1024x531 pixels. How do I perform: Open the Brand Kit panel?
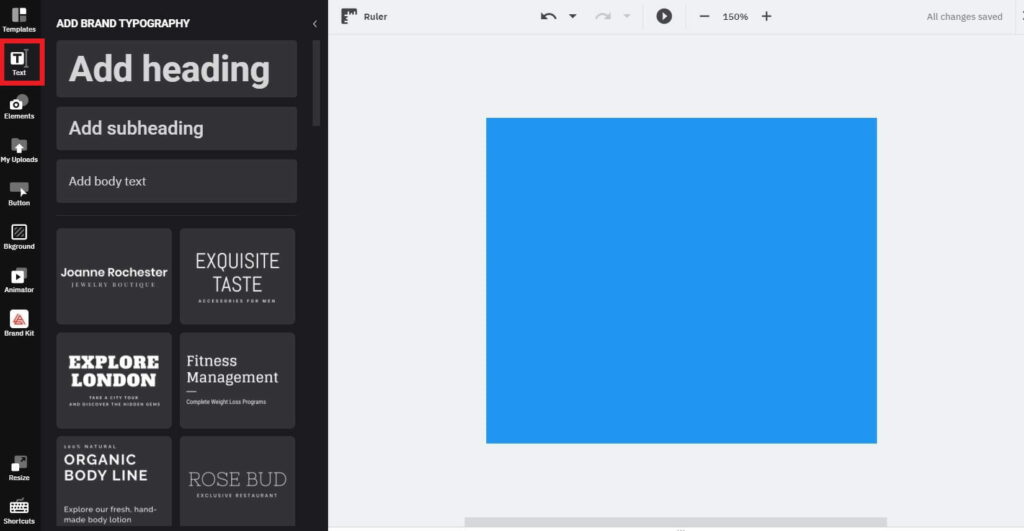coord(19,323)
